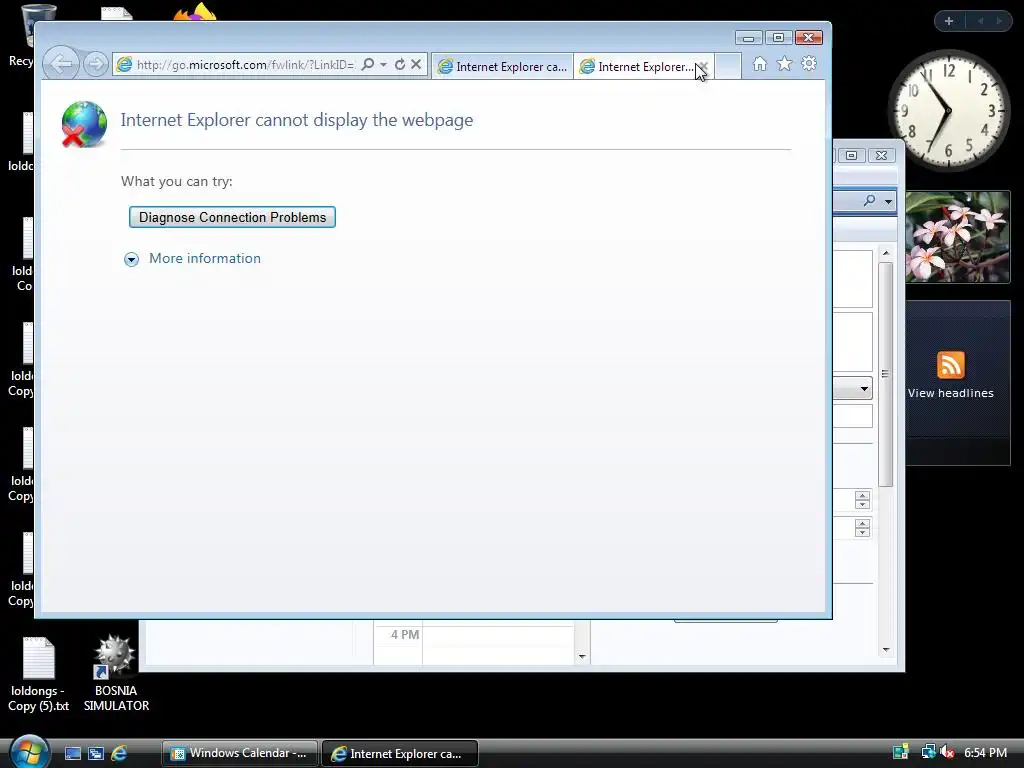This screenshot has width=1024, height=768.
Task: Select loldongs - Copy (5).txt desktop file
Action: pos(39,674)
